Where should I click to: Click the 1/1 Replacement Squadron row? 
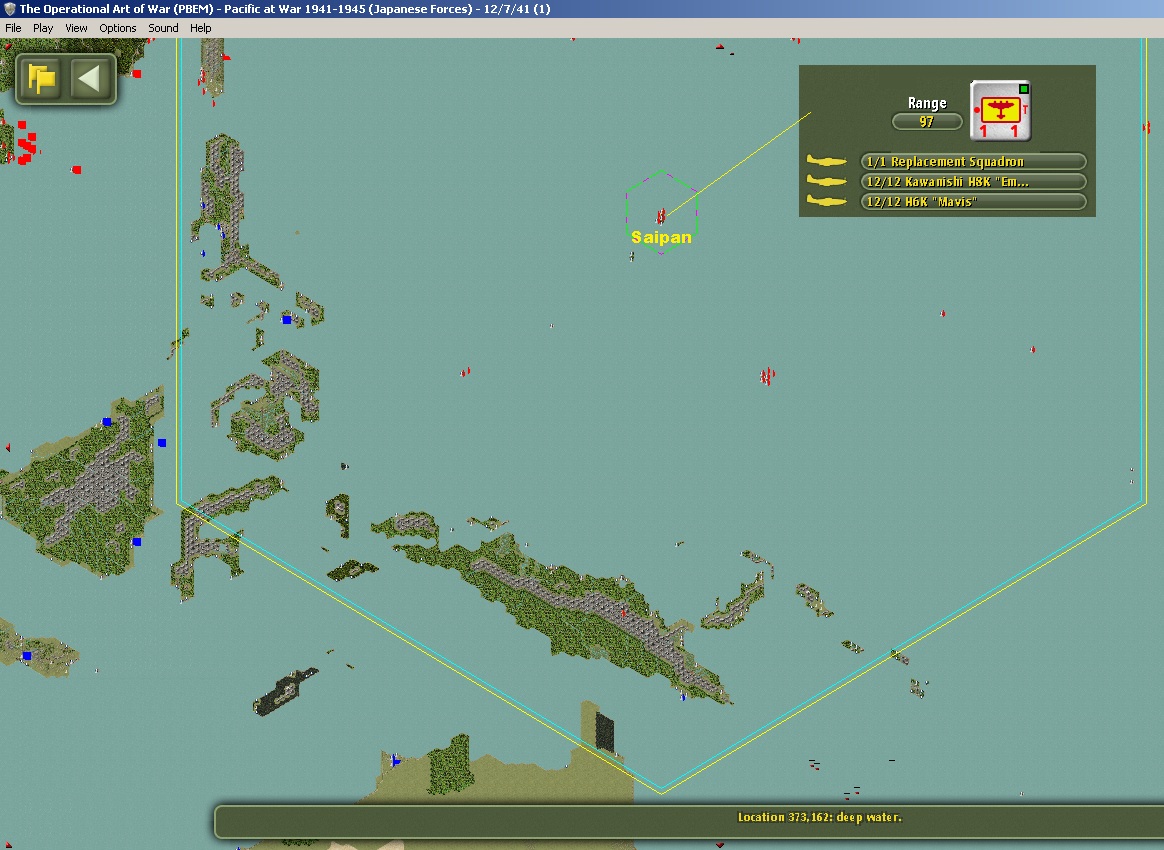point(973,161)
